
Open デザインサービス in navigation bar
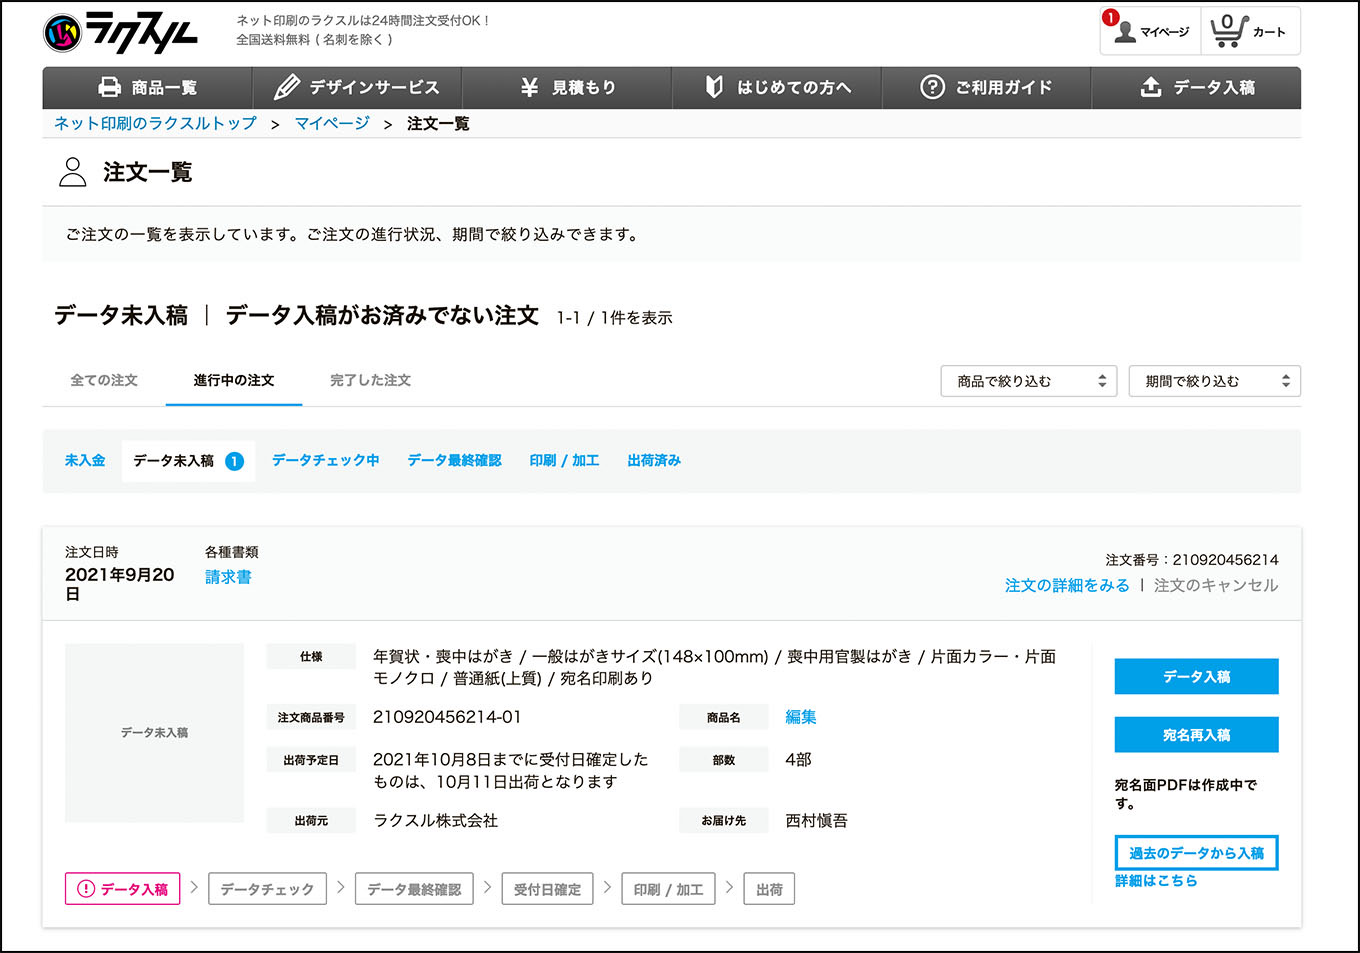point(357,88)
